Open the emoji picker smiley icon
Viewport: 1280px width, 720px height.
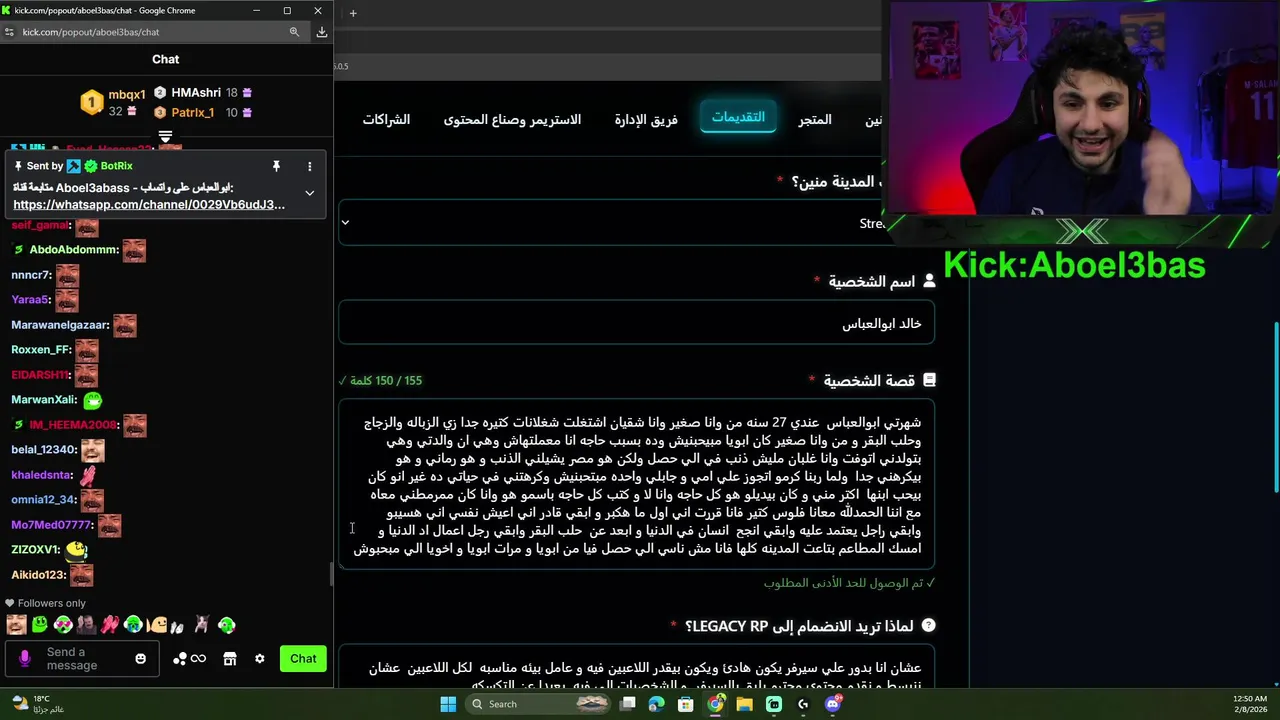tap(141, 659)
